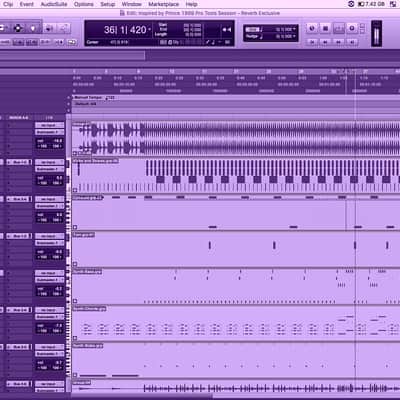400x400 pixels.
Task: Click the Manual Tempo marker in the tempo ruler
Action: (94, 98)
